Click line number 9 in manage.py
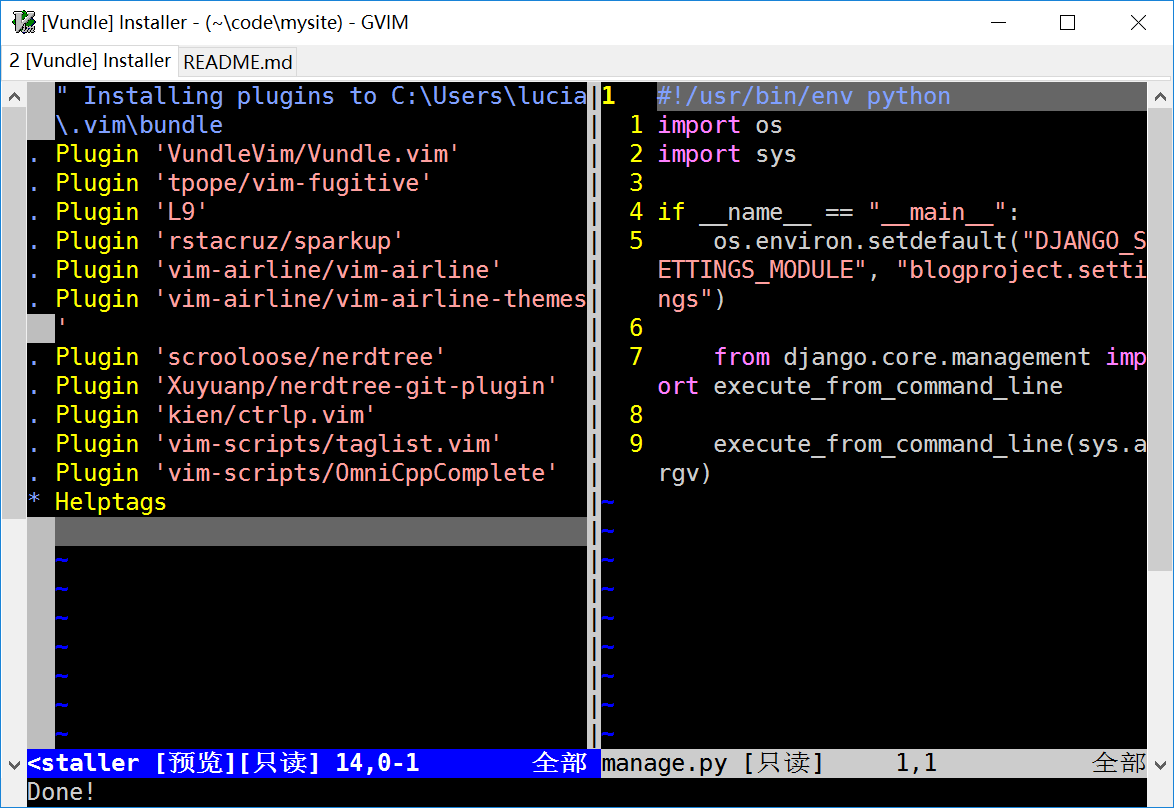The height and width of the screenshot is (808, 1174). coord(636,444)
